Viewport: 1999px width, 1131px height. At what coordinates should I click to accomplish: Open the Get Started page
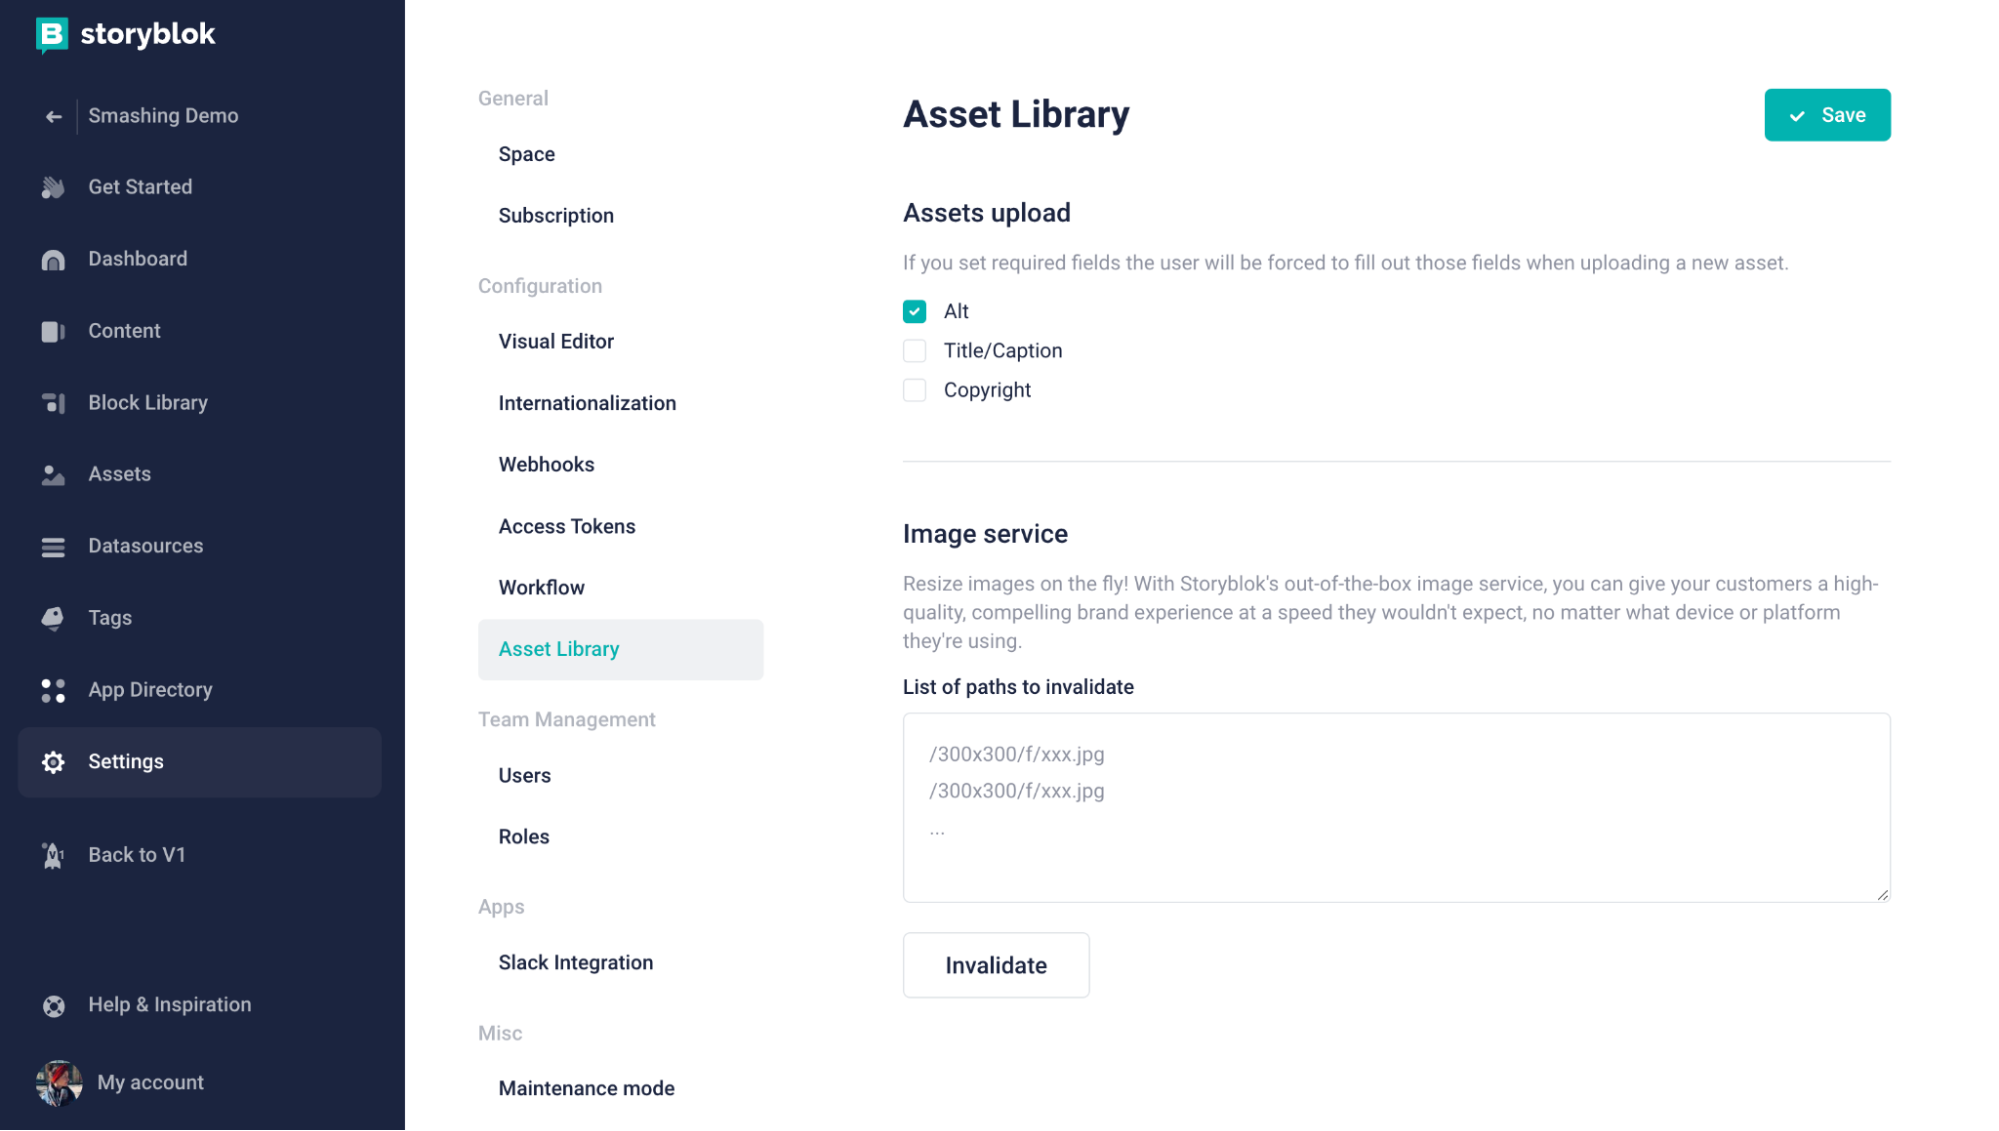(x=140, y=187)
